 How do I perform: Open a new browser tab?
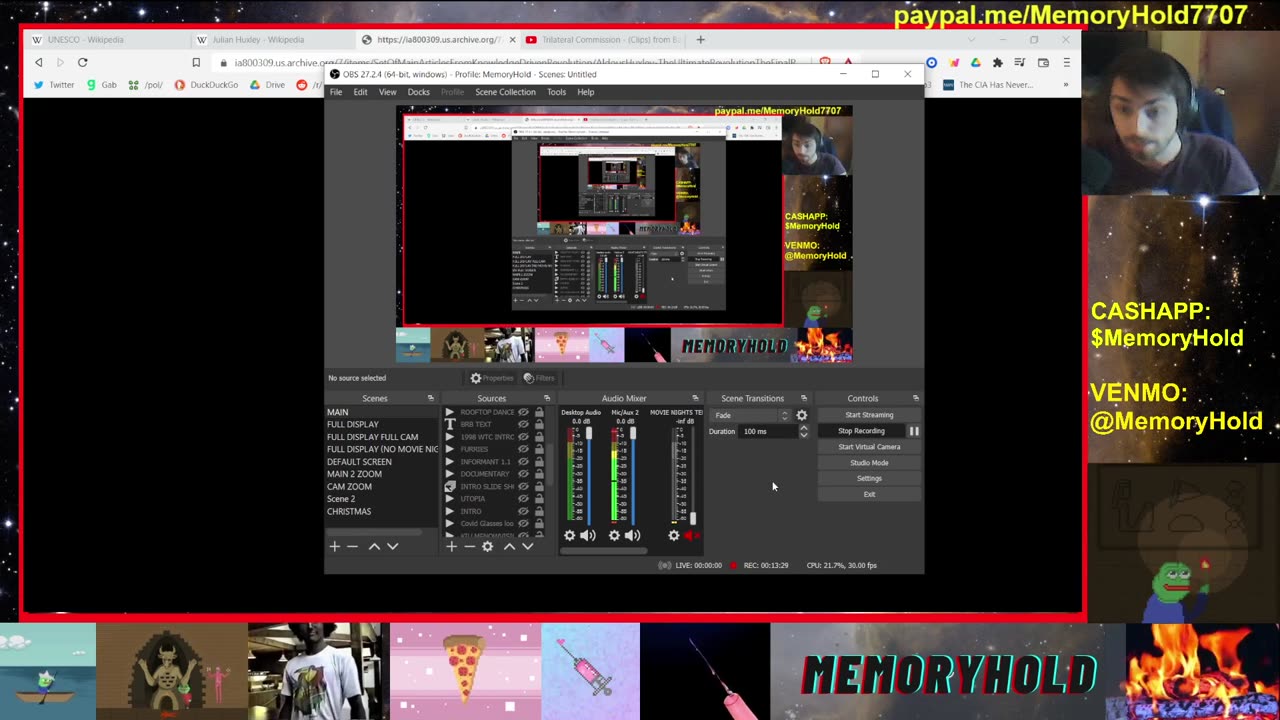click(x=700, y=40)
